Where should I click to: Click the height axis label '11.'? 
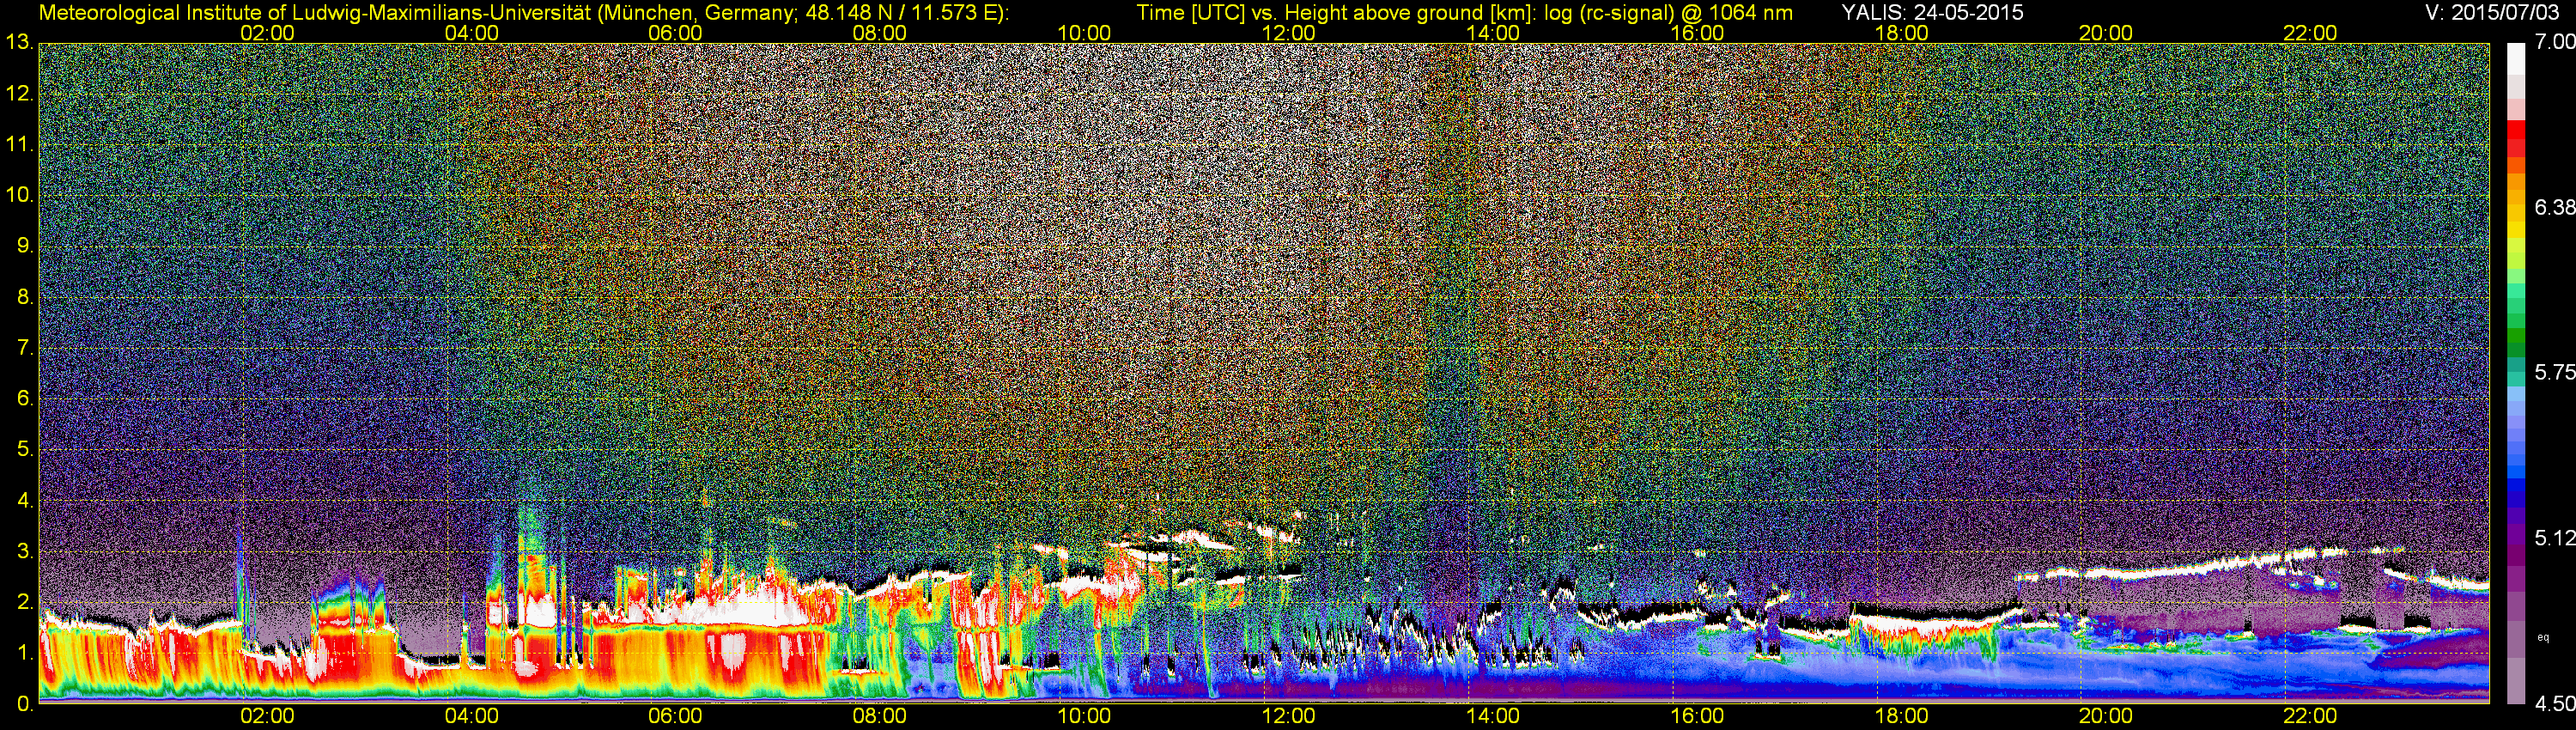[20, 144]
